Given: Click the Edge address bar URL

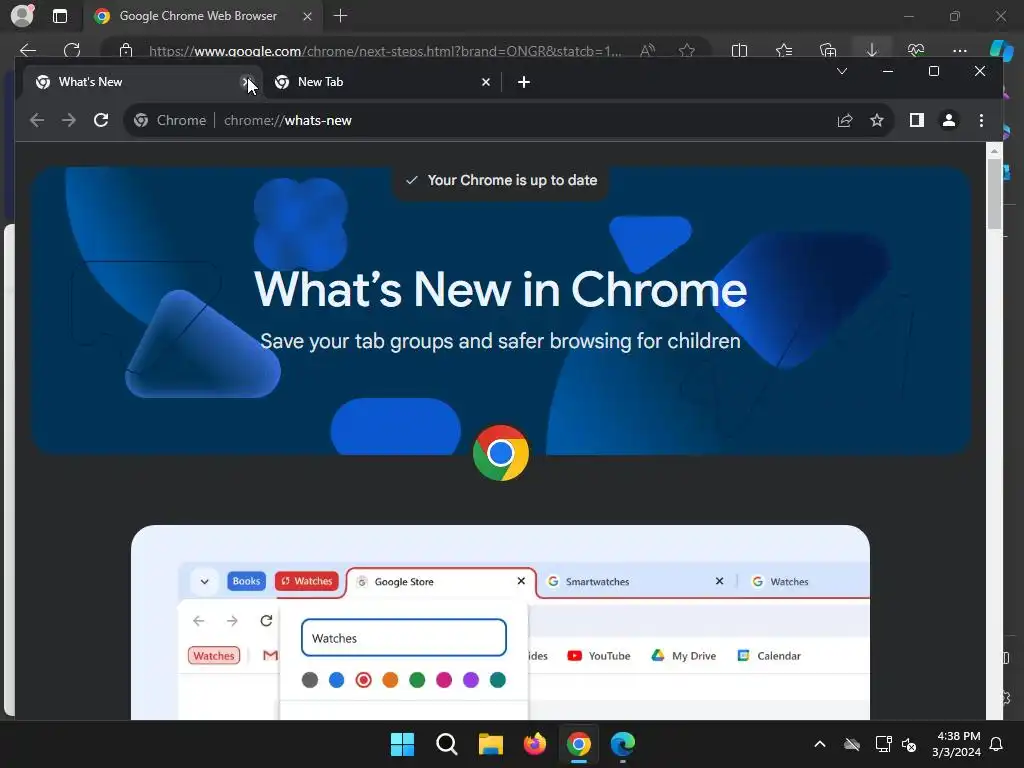Looking at the screenshot, I should [385, 51].
